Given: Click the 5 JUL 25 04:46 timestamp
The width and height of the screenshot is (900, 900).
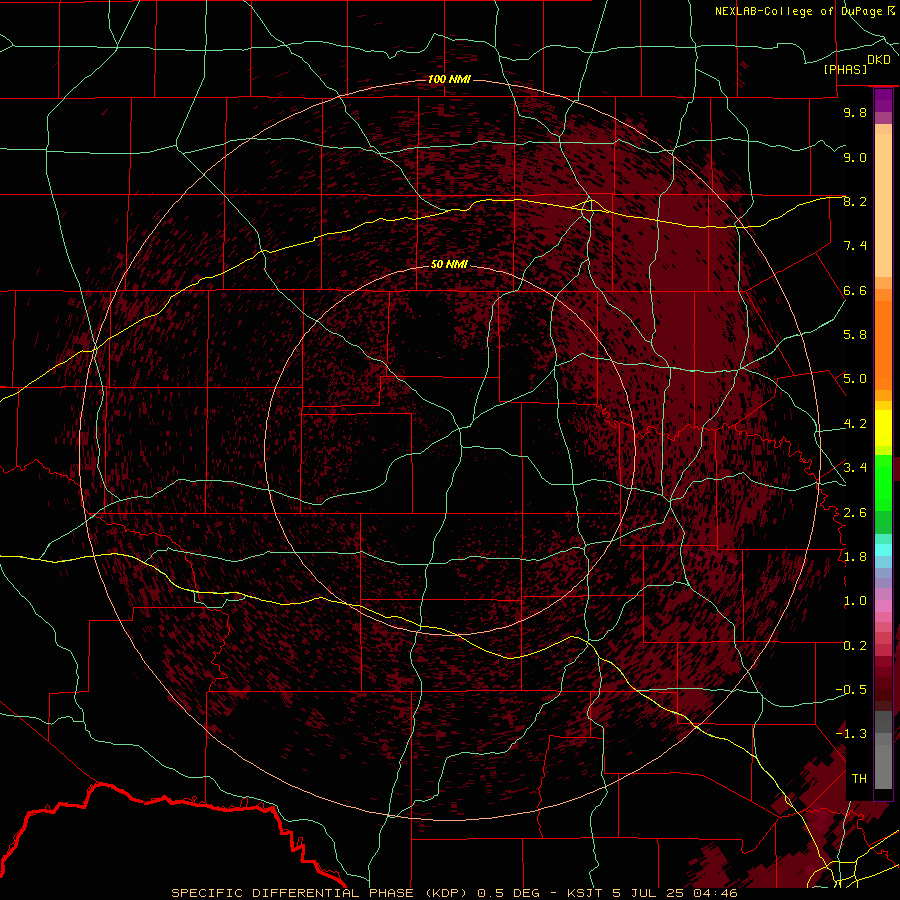Looking at the screenshot, I should 675,893.
